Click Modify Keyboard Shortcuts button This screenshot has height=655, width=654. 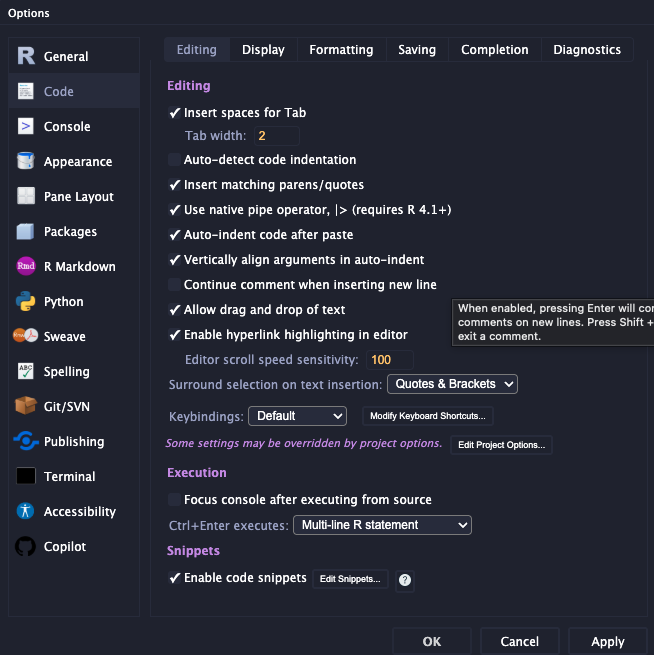click(427, 416)
